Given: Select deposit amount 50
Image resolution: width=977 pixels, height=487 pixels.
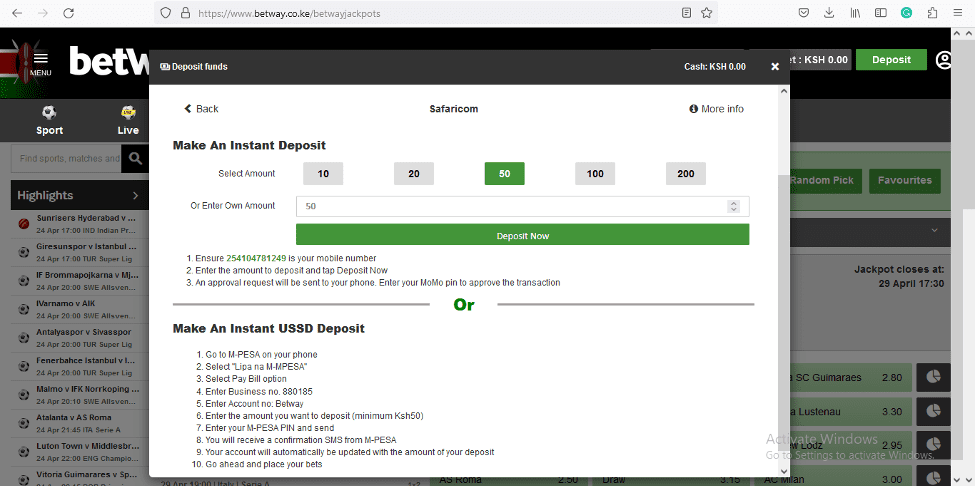Looking at the screenshot, I should pos(505,174).
